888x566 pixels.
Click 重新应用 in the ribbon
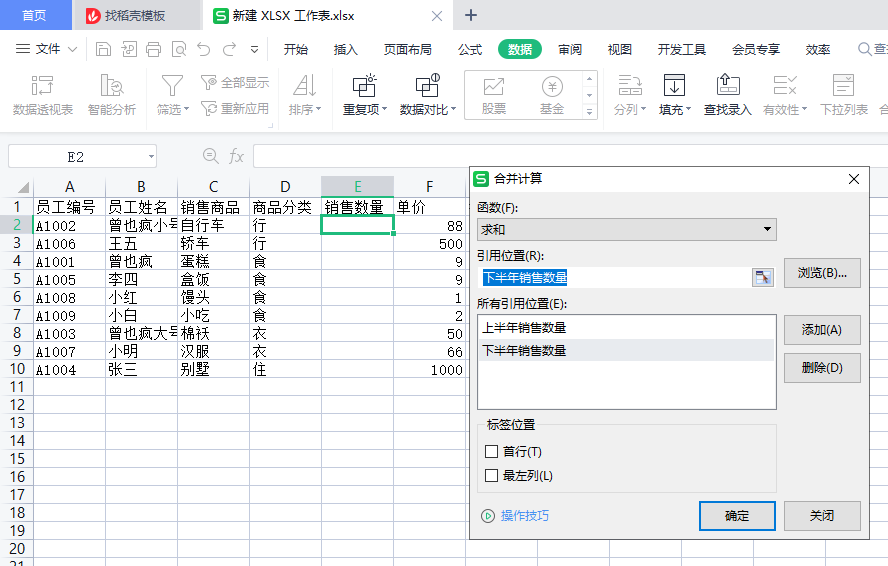tap(235, 108)
